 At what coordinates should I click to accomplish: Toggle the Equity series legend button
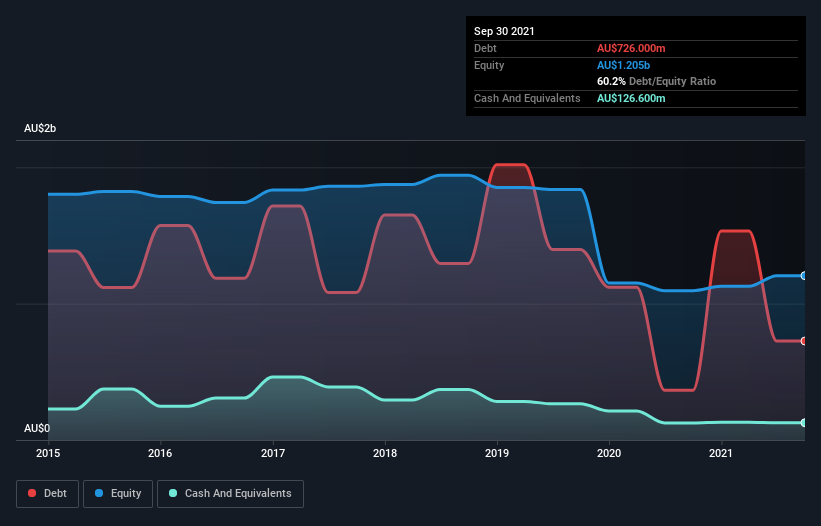click(118, 494)
